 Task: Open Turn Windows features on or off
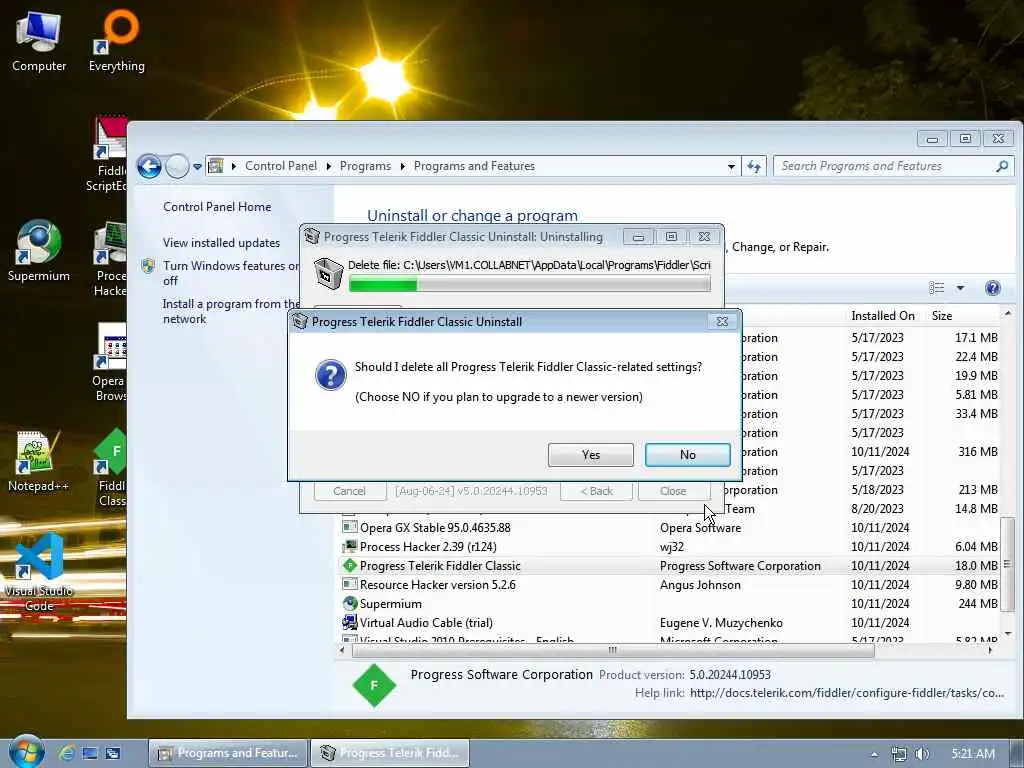click(x=230, y=273)
